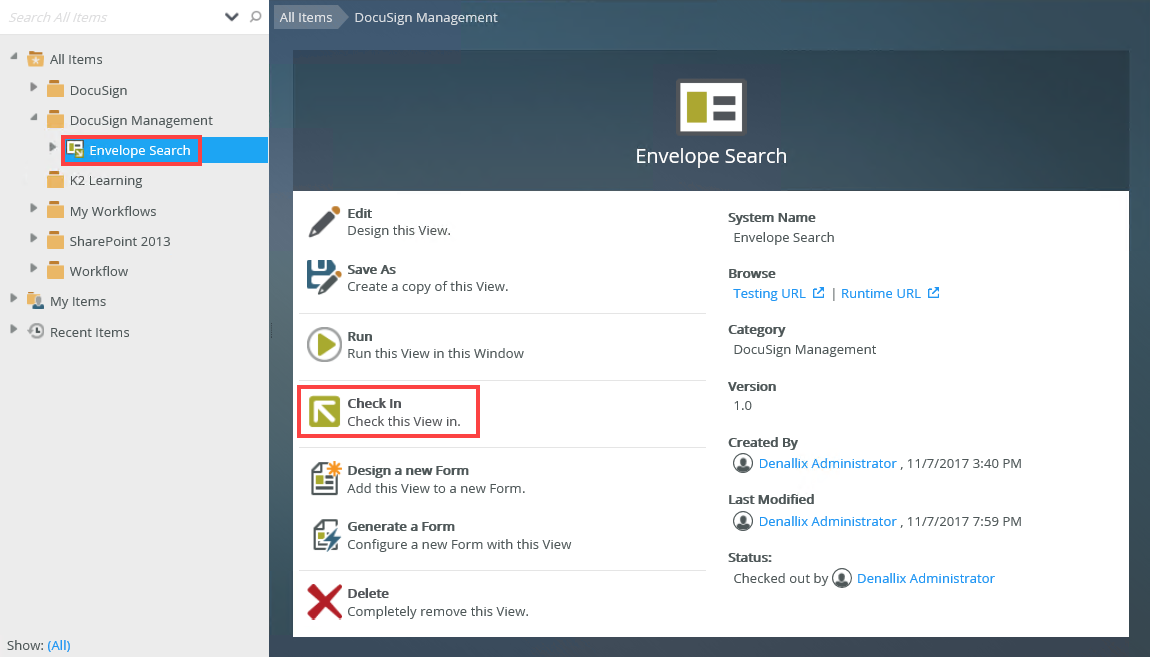This screenshot has width=1150, height=657.
Task: Expand the Recent Items node arrow
Action: pos(13,328)
